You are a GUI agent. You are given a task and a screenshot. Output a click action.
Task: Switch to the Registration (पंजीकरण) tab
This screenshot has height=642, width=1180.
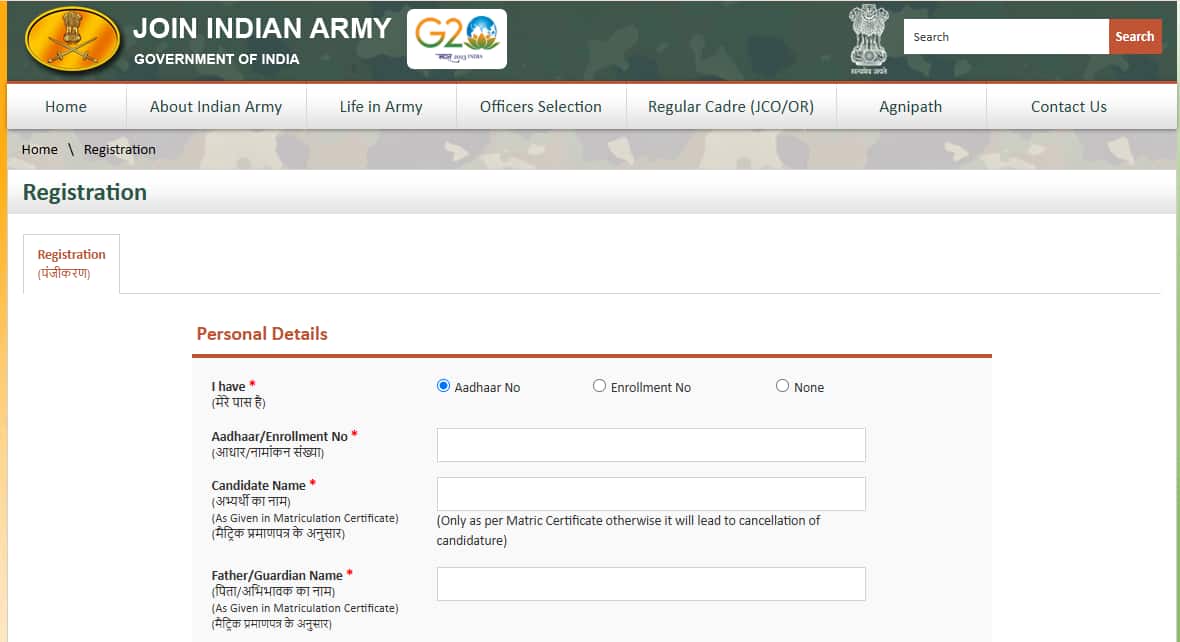(x=71, y=263)
